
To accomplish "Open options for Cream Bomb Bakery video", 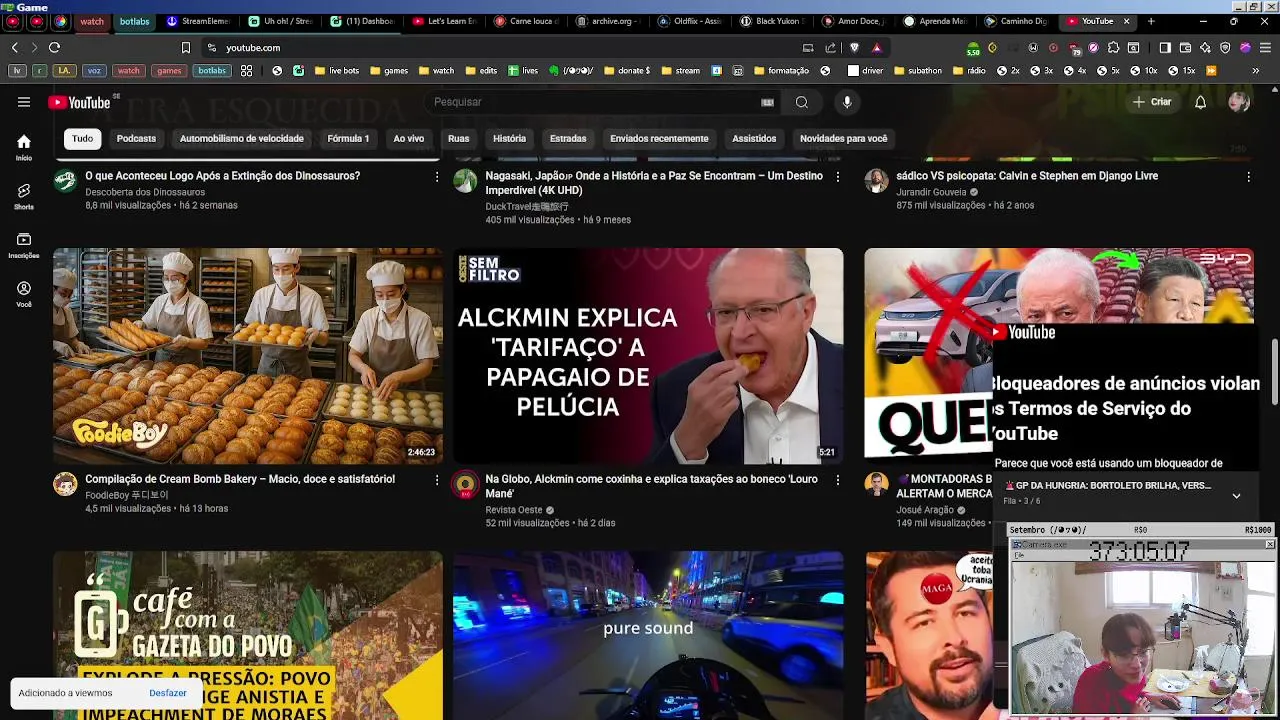I will [436, 480].
